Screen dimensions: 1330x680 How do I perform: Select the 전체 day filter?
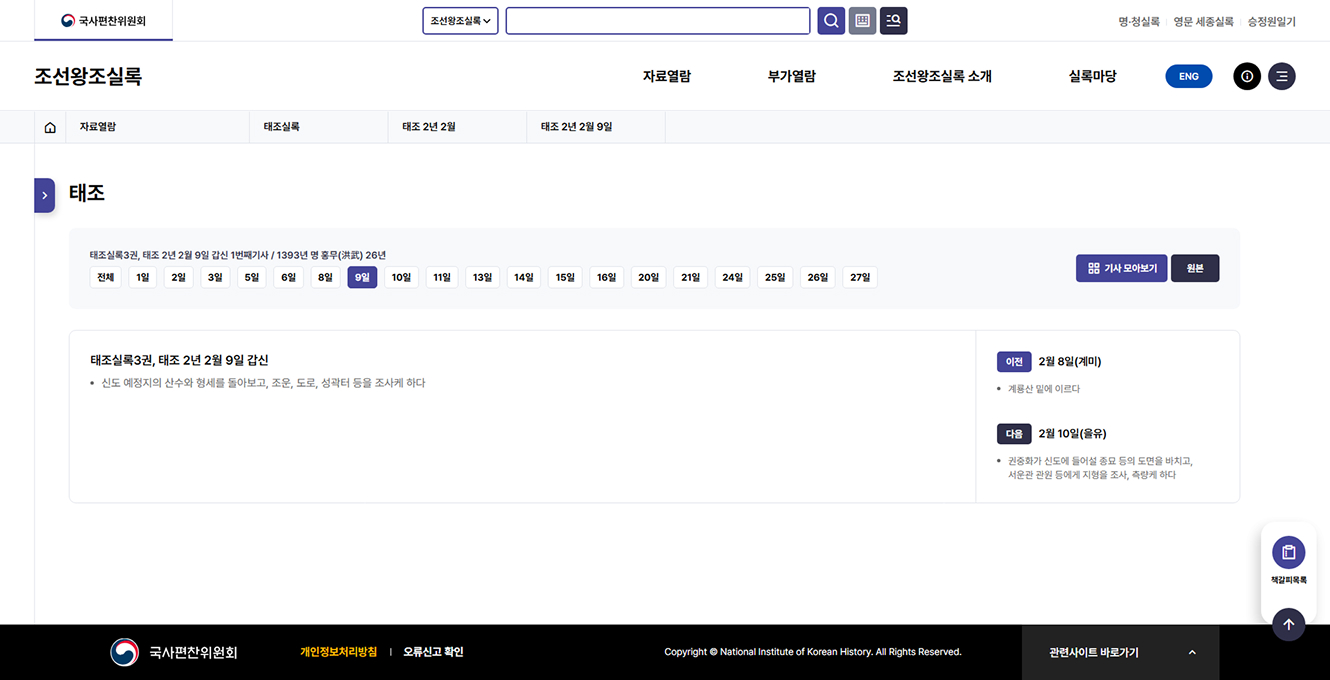point(105,277)
